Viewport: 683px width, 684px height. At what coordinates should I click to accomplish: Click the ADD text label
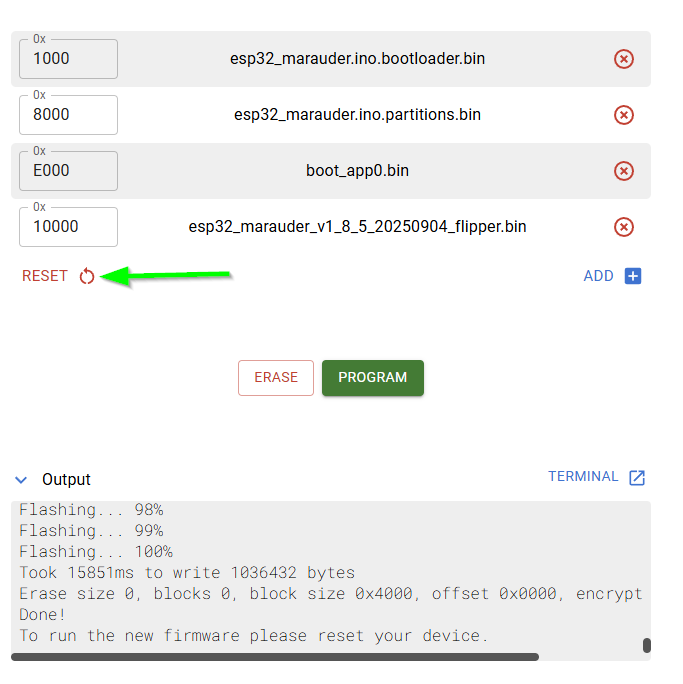click(598, 276)
